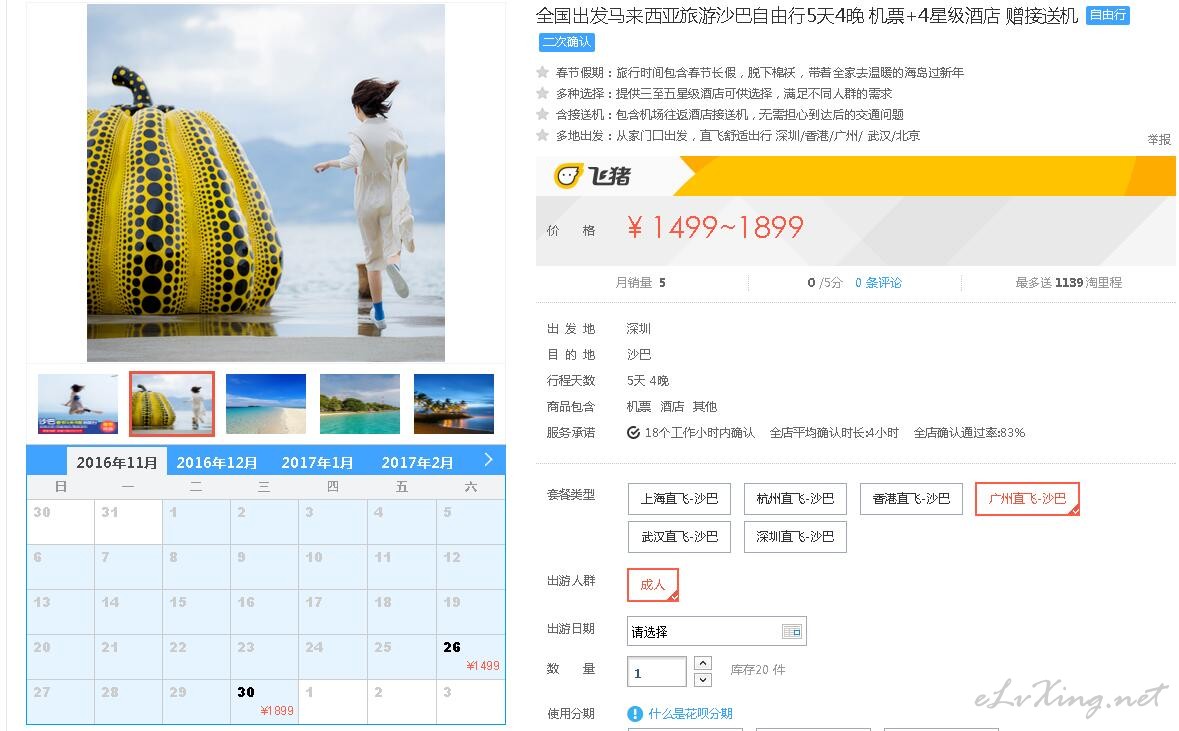Select the 香港直飞-沙巴 package option

coord(911,499)
